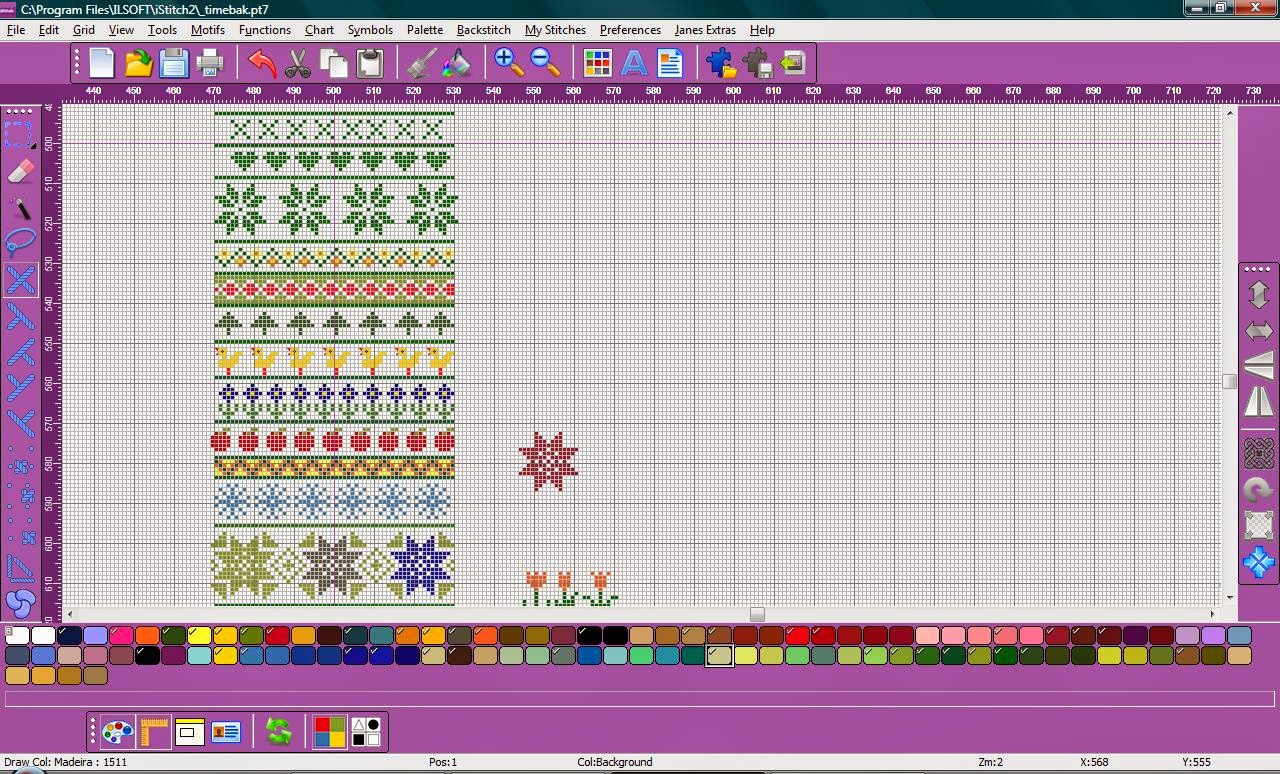Toggle the Ruler icon in bottom toolbar
1280x774 pixels.
155,731
